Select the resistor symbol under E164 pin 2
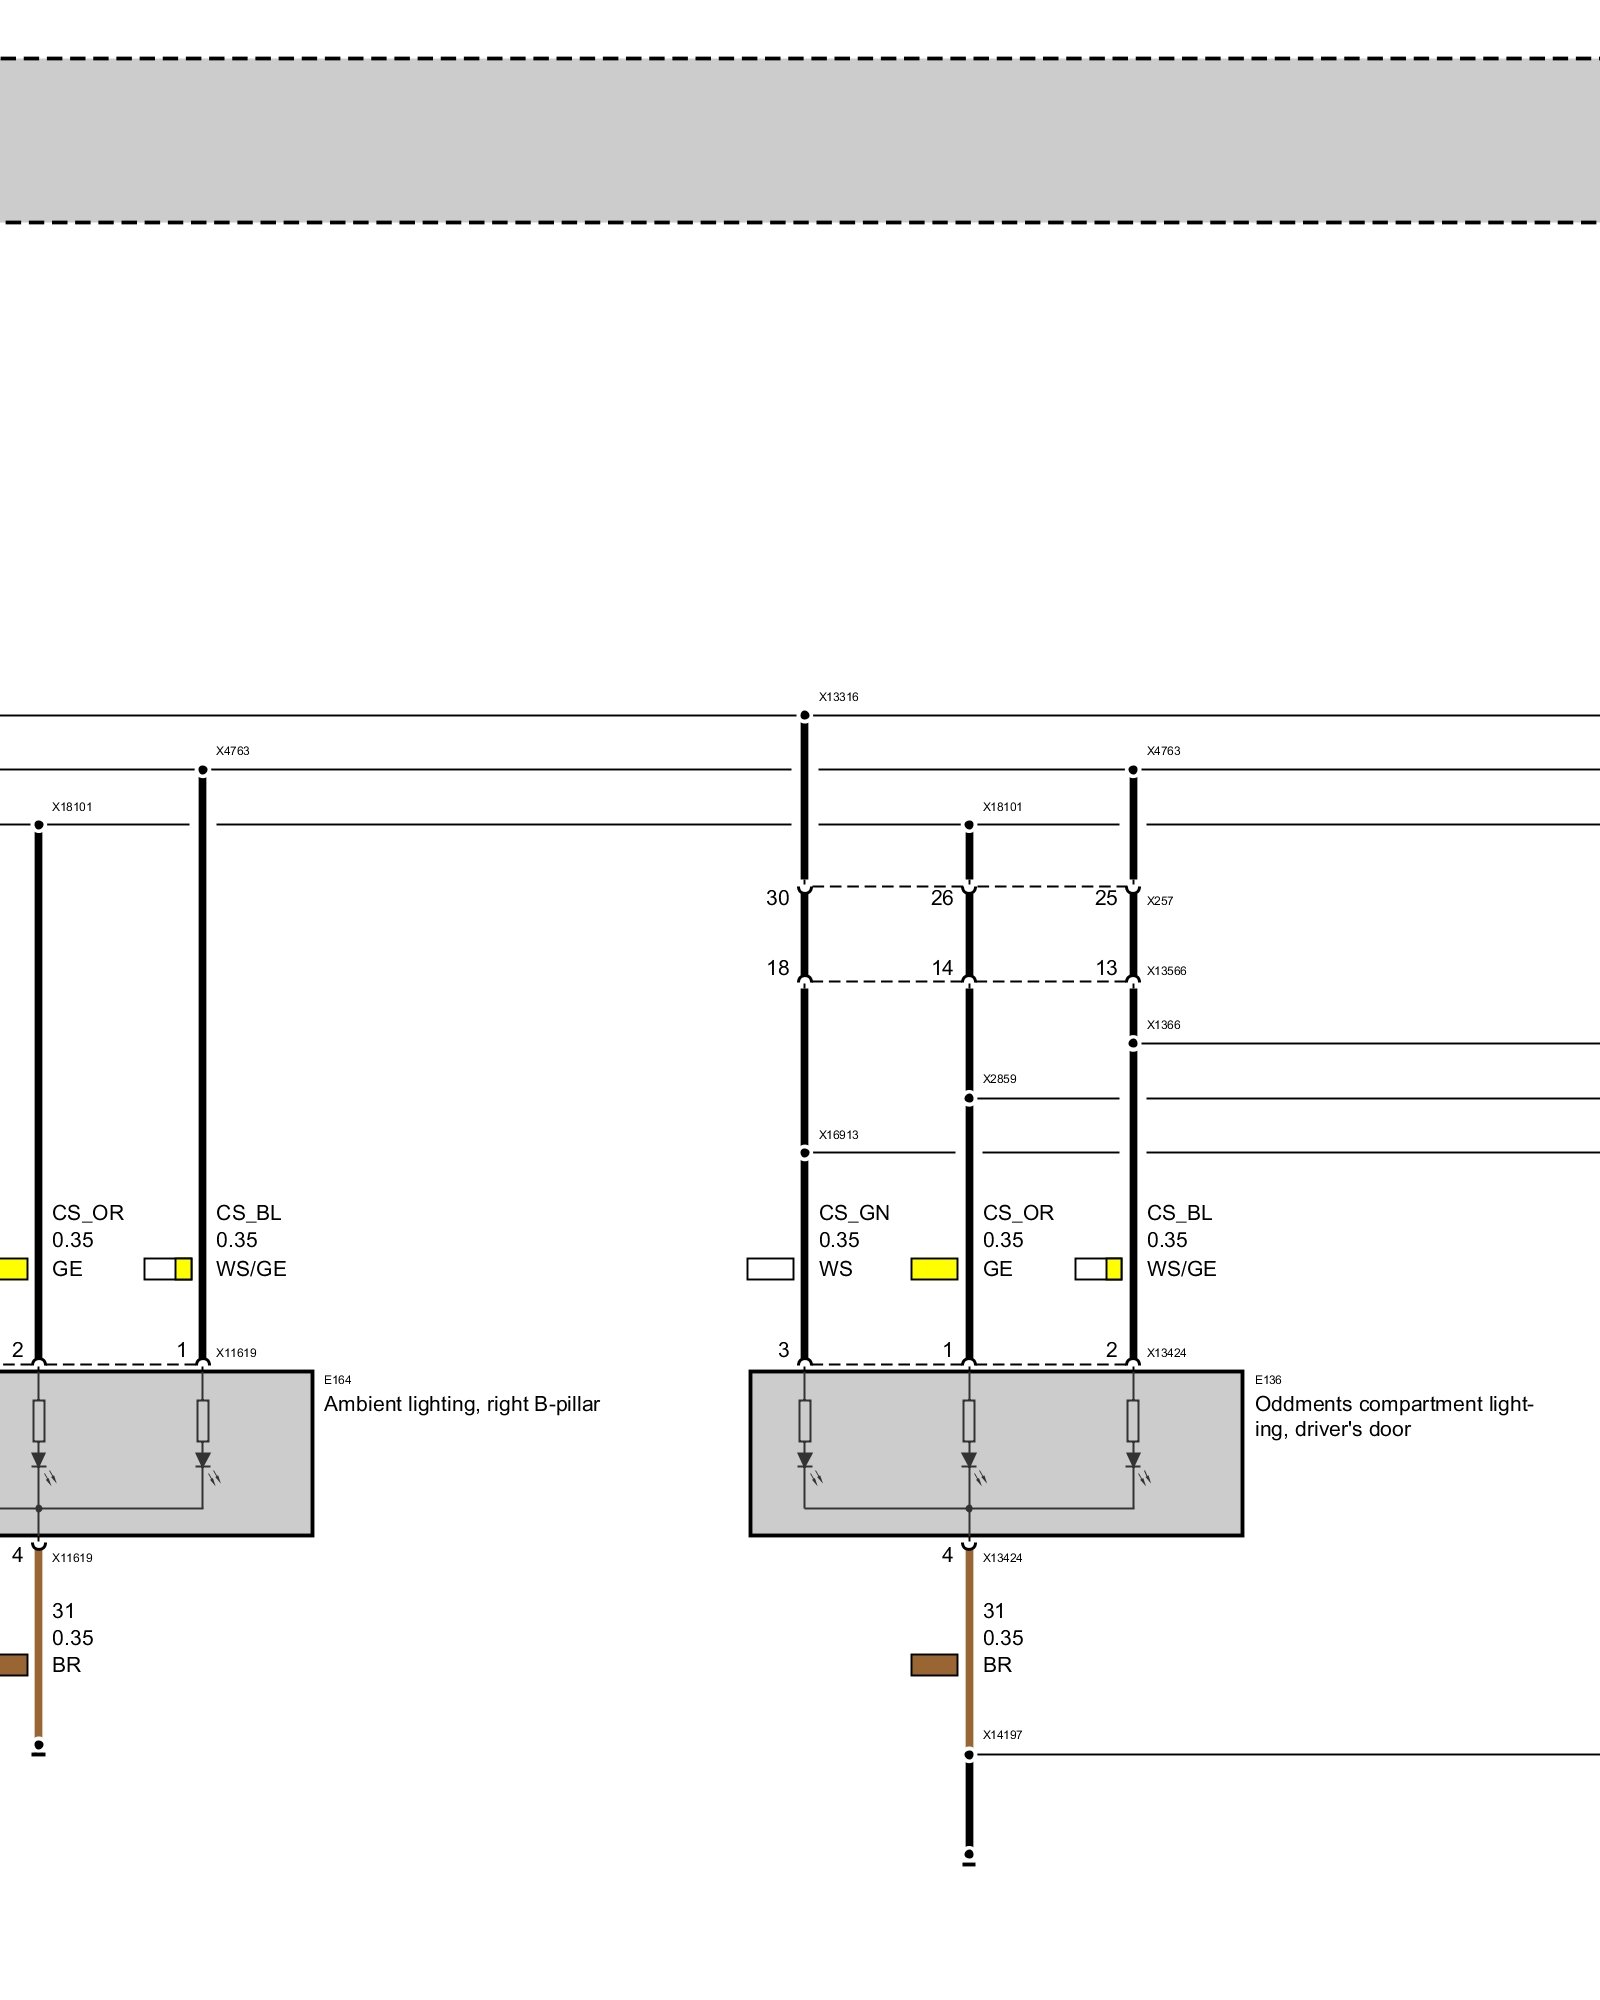 pos(39,1420)
